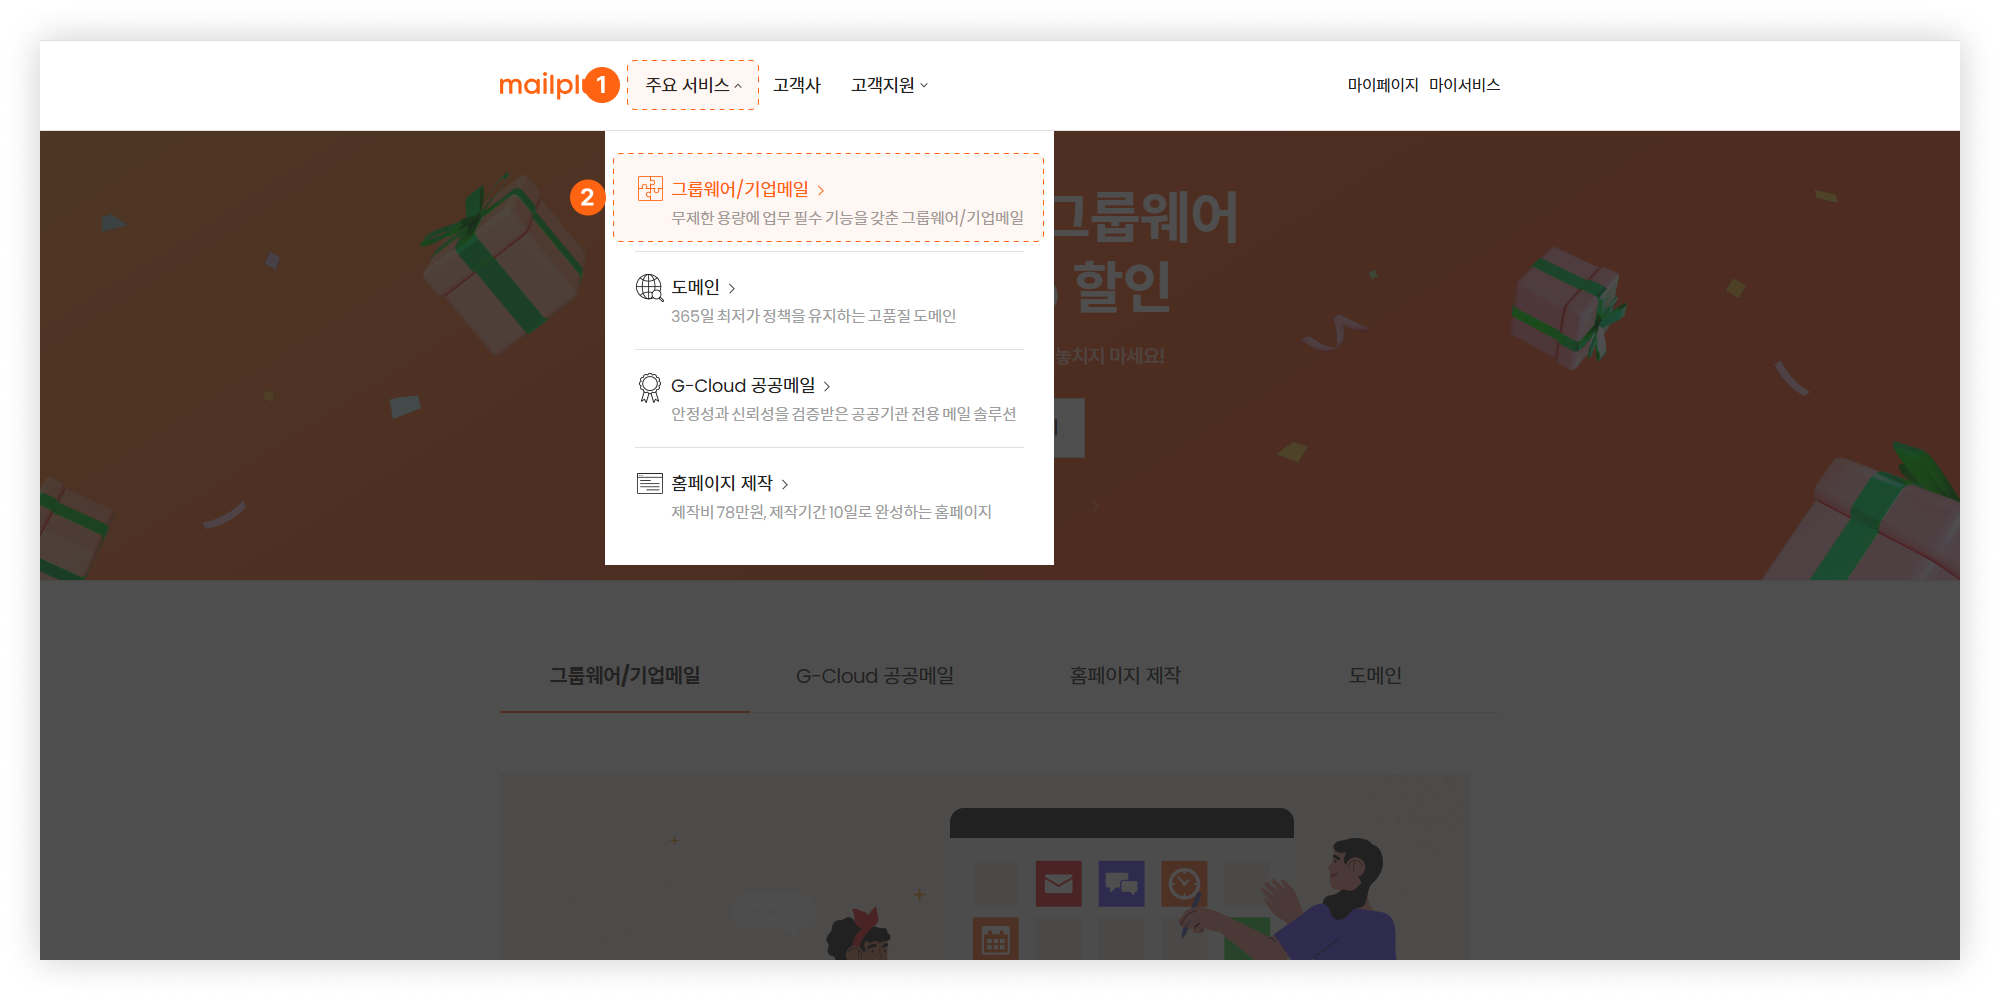Click the mailplug logo

(540, 85)
